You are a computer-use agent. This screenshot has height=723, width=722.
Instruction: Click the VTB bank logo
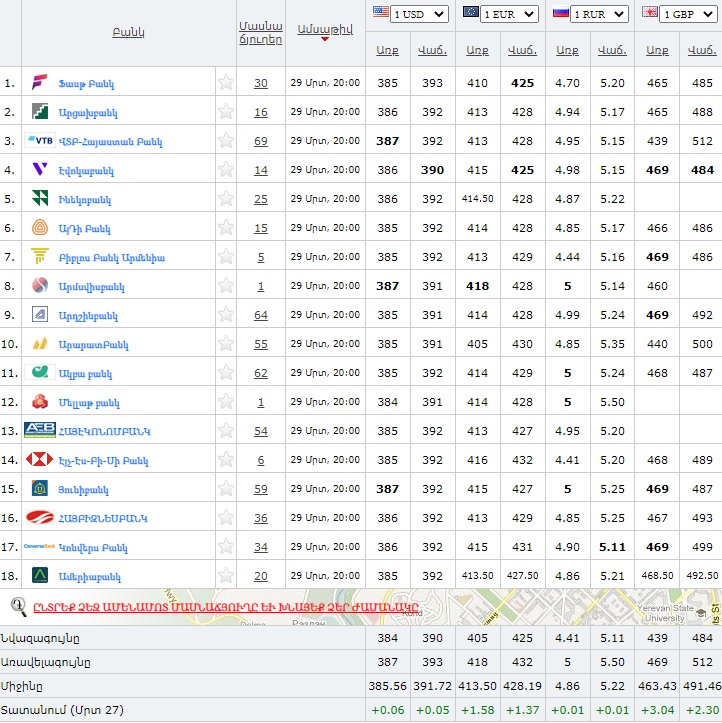40,141
